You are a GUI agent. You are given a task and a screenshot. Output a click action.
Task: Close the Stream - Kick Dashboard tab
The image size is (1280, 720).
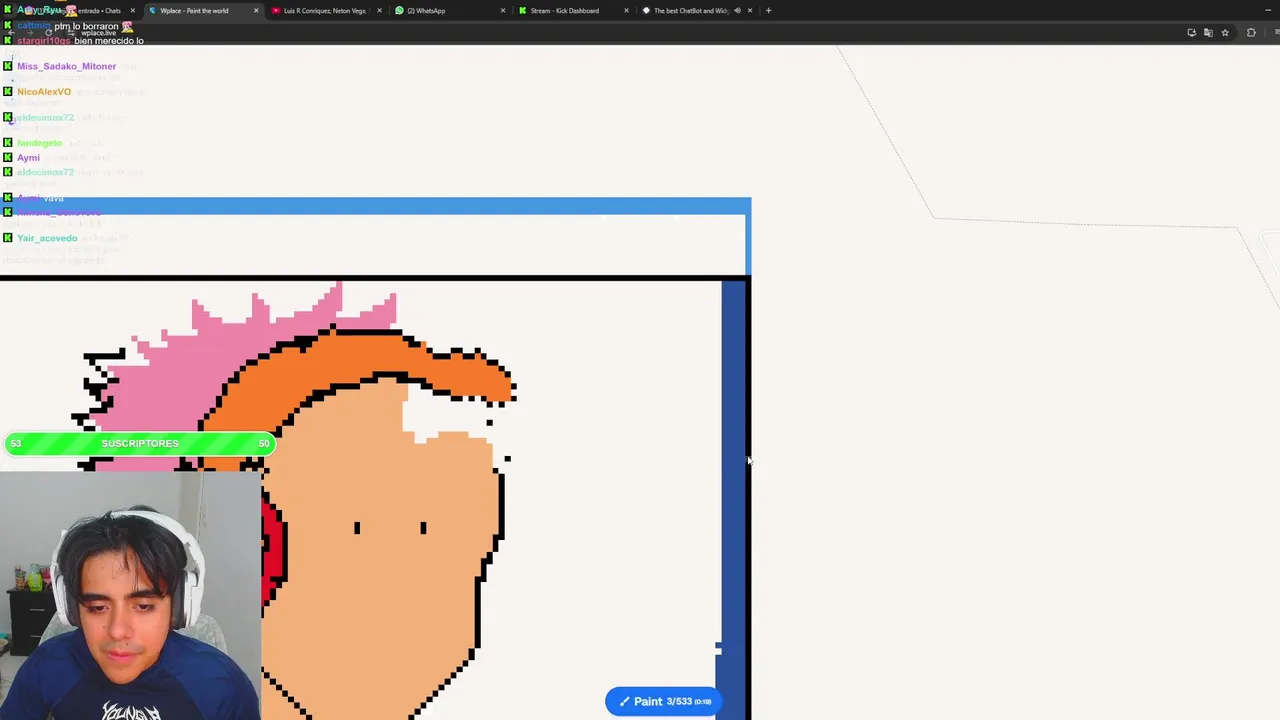[626, 10]
